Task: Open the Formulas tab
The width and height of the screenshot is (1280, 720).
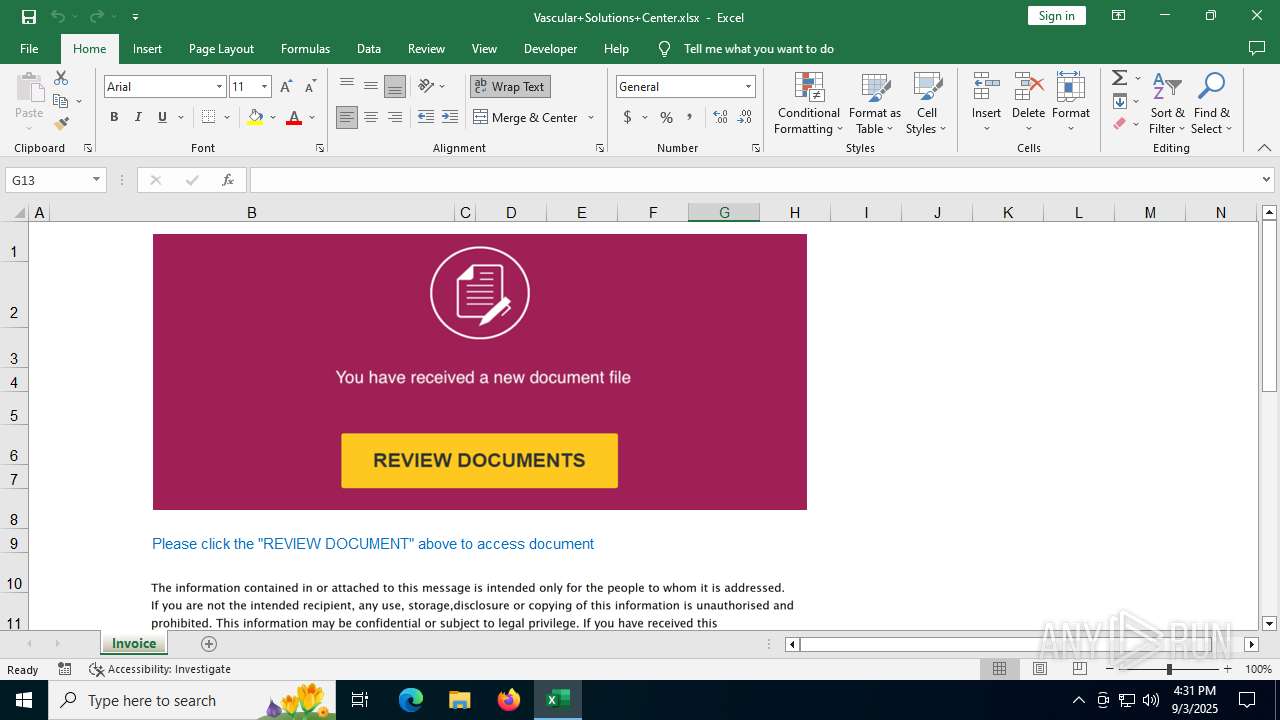Action: tap(305, 48)
